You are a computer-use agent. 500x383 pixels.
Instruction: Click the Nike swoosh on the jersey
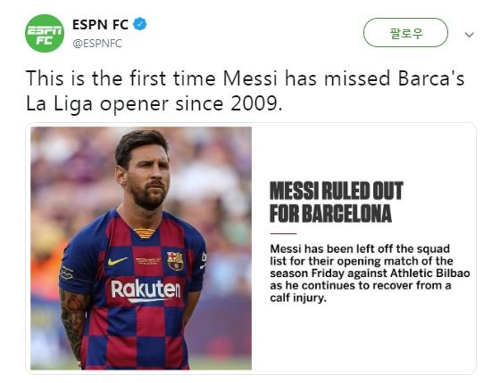[117, 261]
